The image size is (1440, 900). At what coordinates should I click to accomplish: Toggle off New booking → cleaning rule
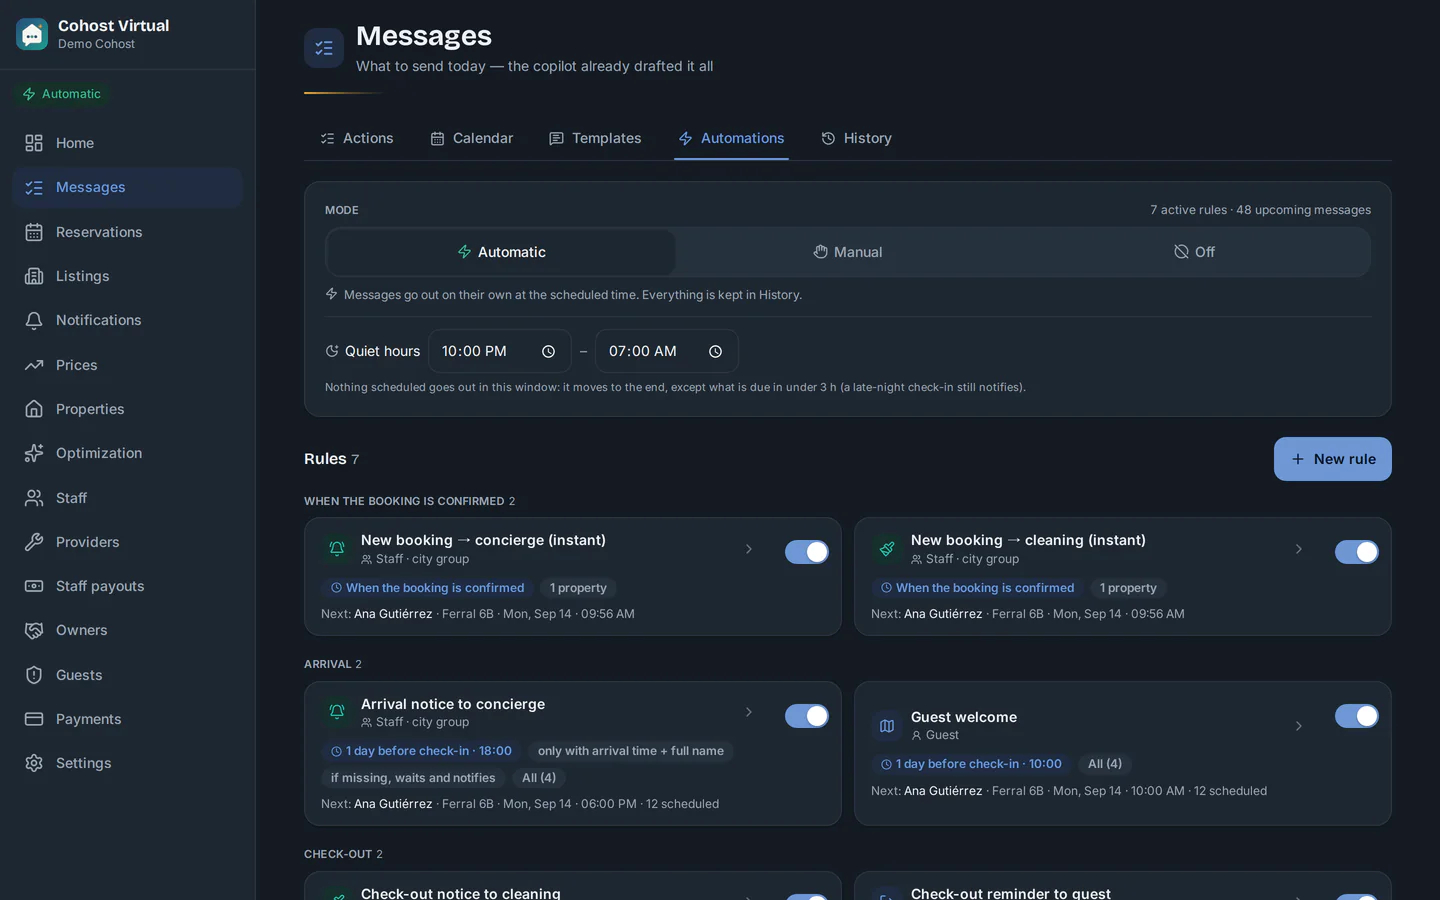(x=1357, y=552)
